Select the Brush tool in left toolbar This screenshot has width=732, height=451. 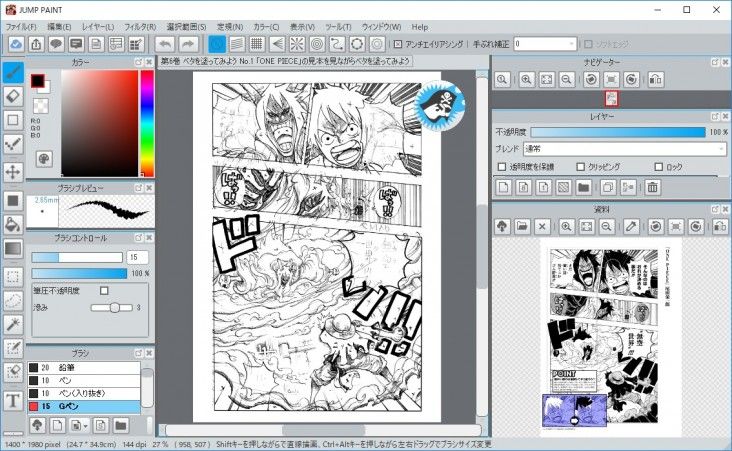[13, 72]
